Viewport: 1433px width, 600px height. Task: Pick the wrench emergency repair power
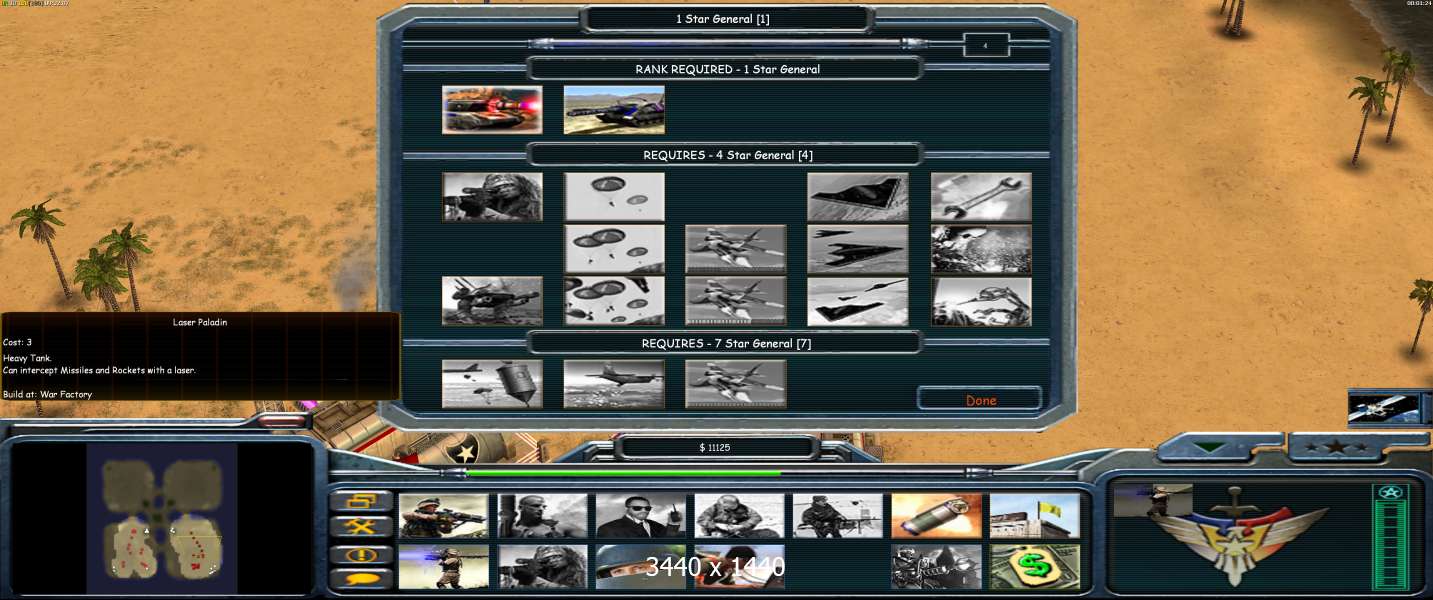(x=980, y=197)
